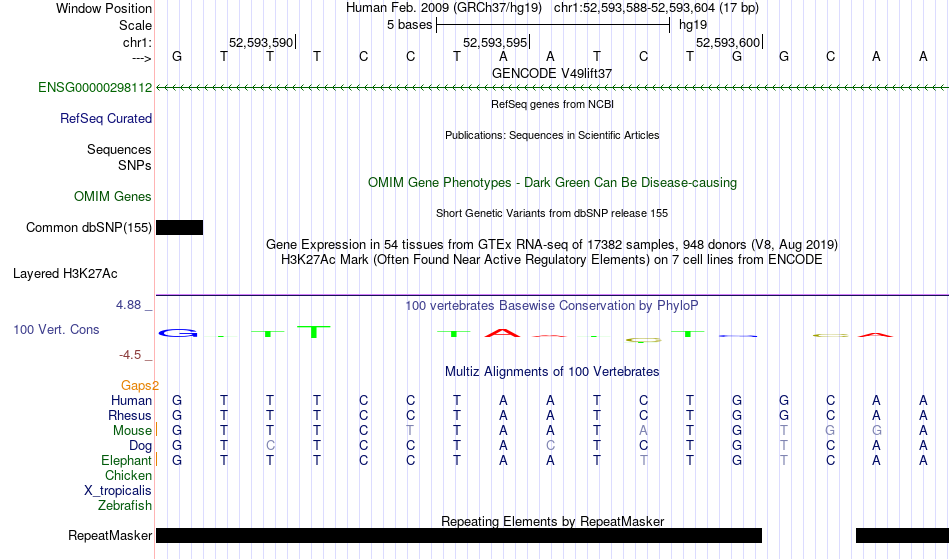Open the 100 Vert. Cons track label
Image resolution: width=950 pixels, height=559 pixels.
(x=56, y=329)
